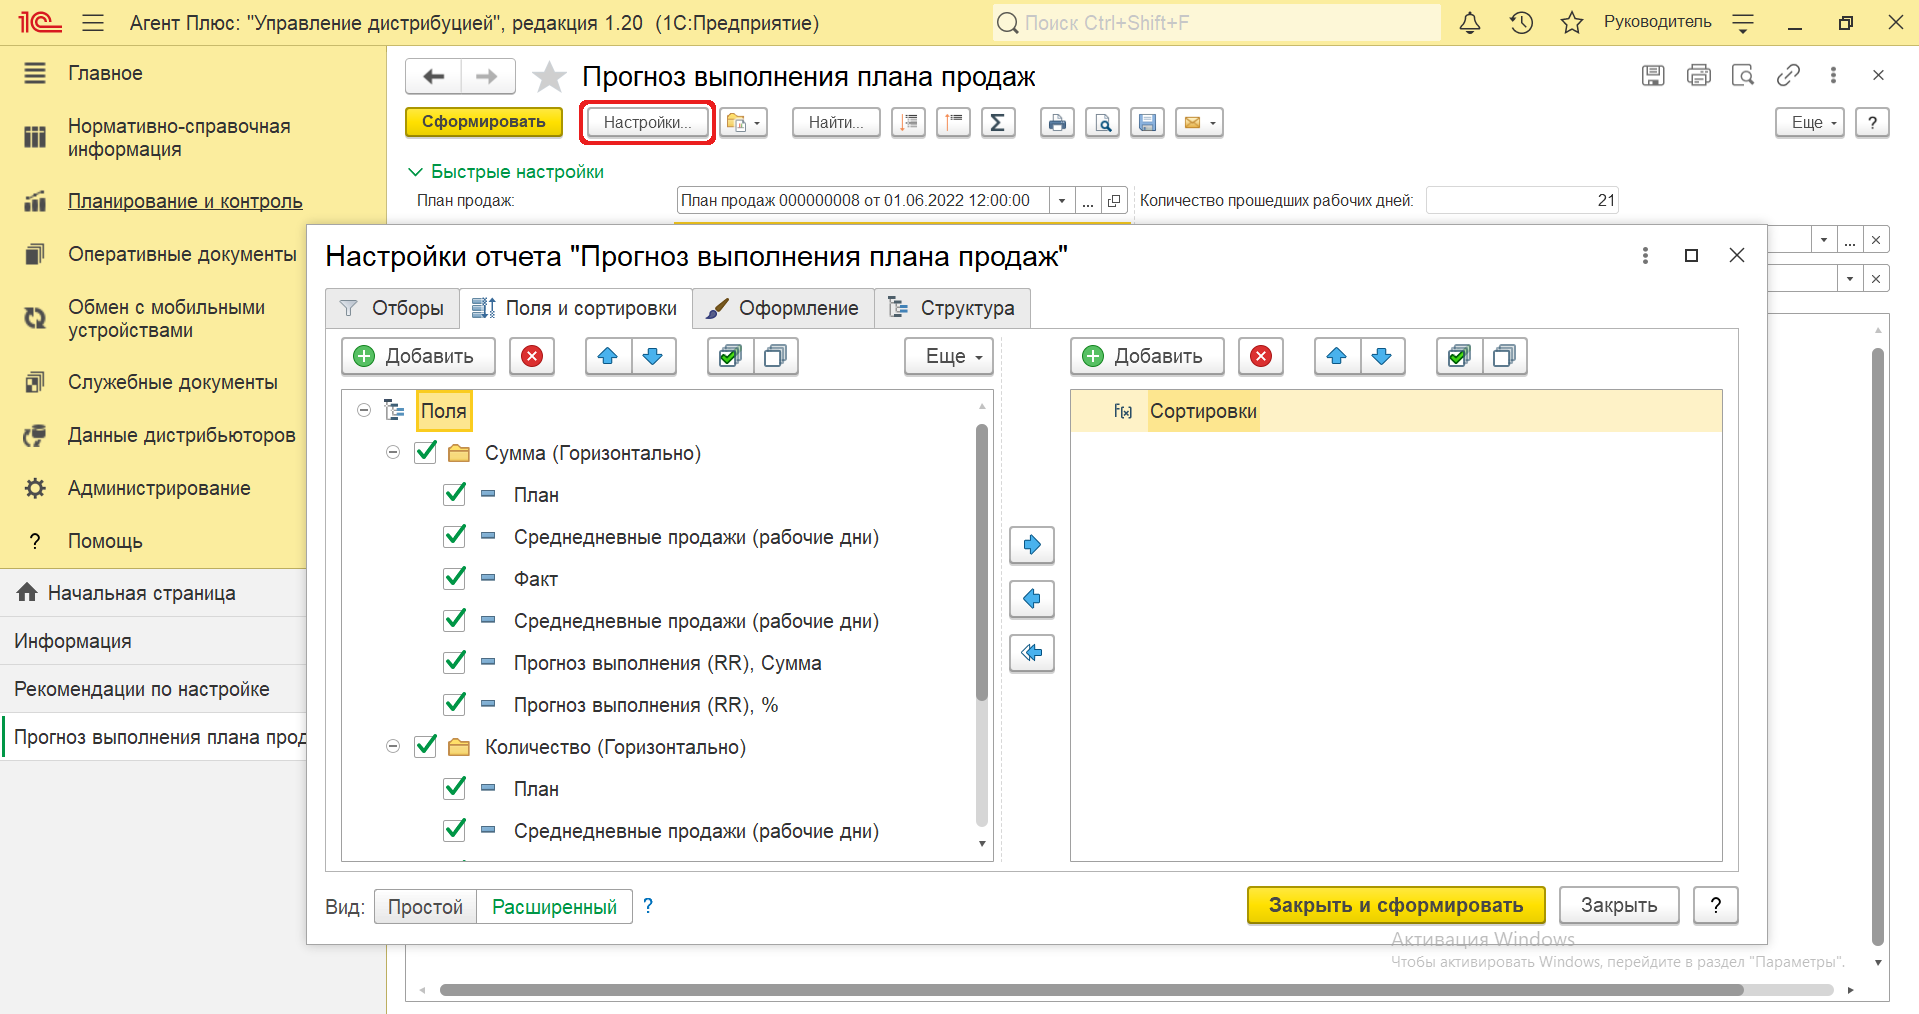Open print preview icon in report toolbar
Viewport: 1919px width, 1014px height.
point(1102,122)
